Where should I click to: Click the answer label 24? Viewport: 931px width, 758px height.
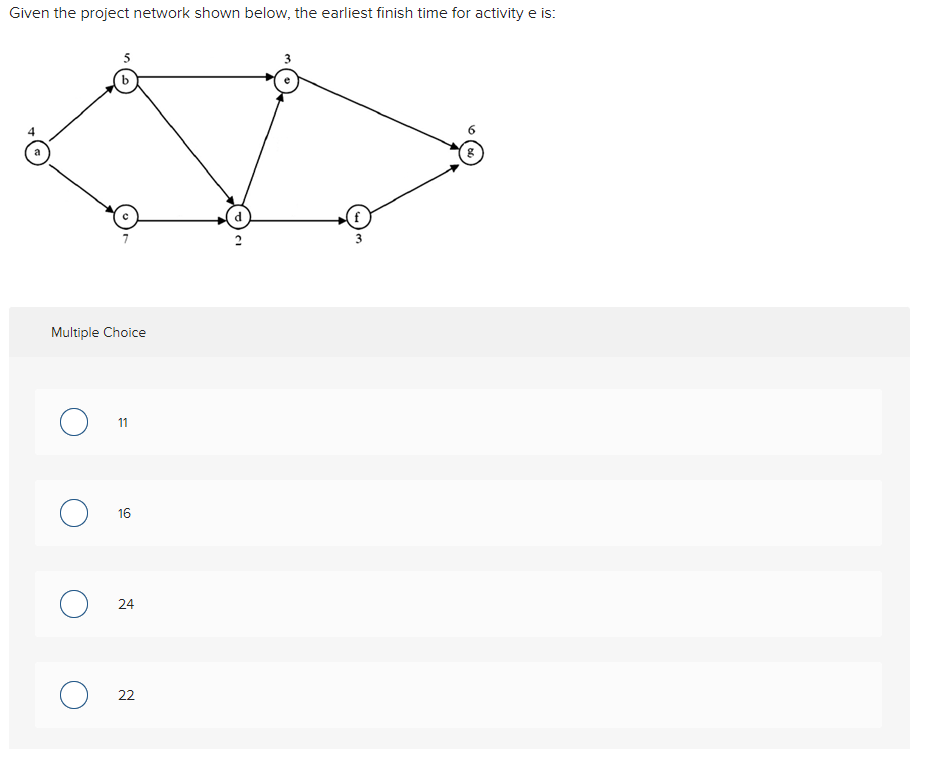(x=126, y=604)
